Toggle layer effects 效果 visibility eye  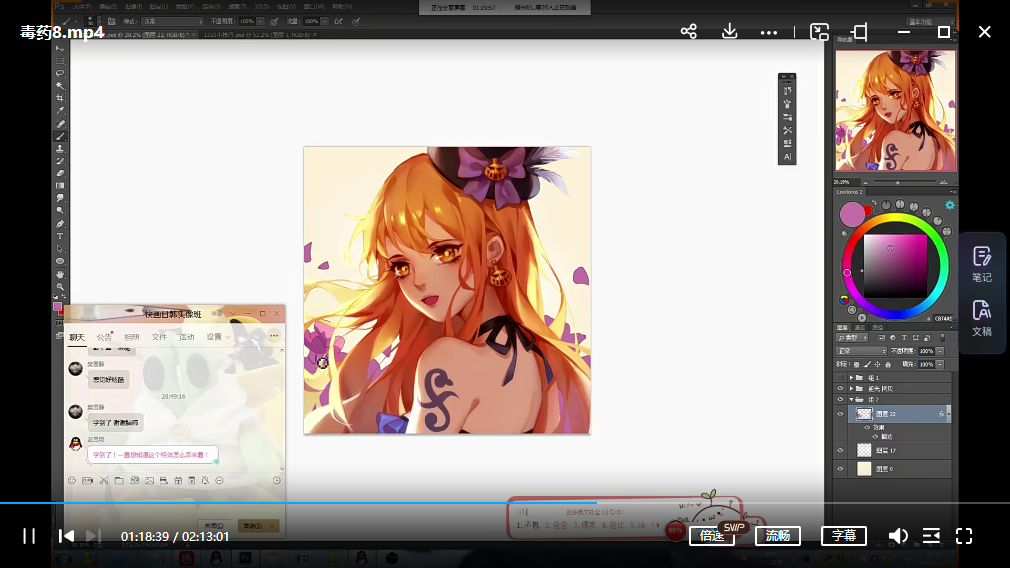pos(867,427)
